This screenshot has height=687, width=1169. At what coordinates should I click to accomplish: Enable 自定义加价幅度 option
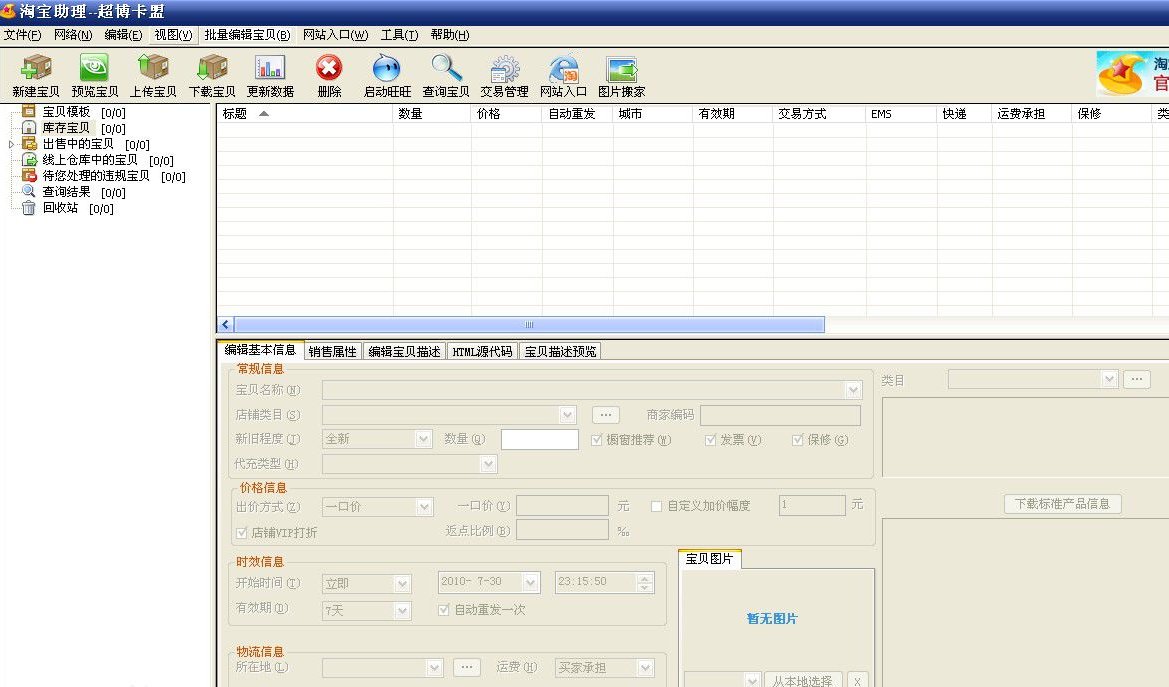[657, 505]
